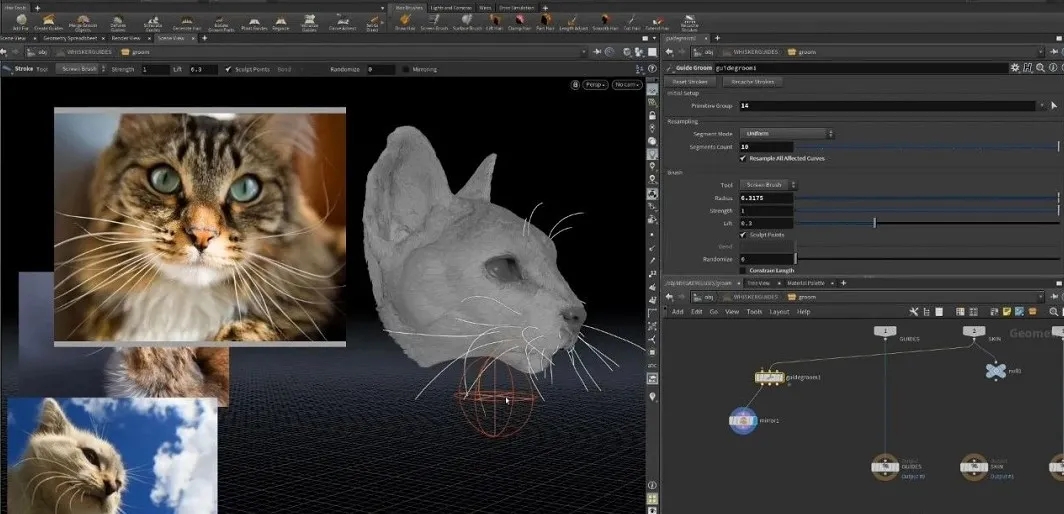This screenshot has width=1064, height=514.
Task: Enable the Constrain Length checkbox
Action: (742, 270)
